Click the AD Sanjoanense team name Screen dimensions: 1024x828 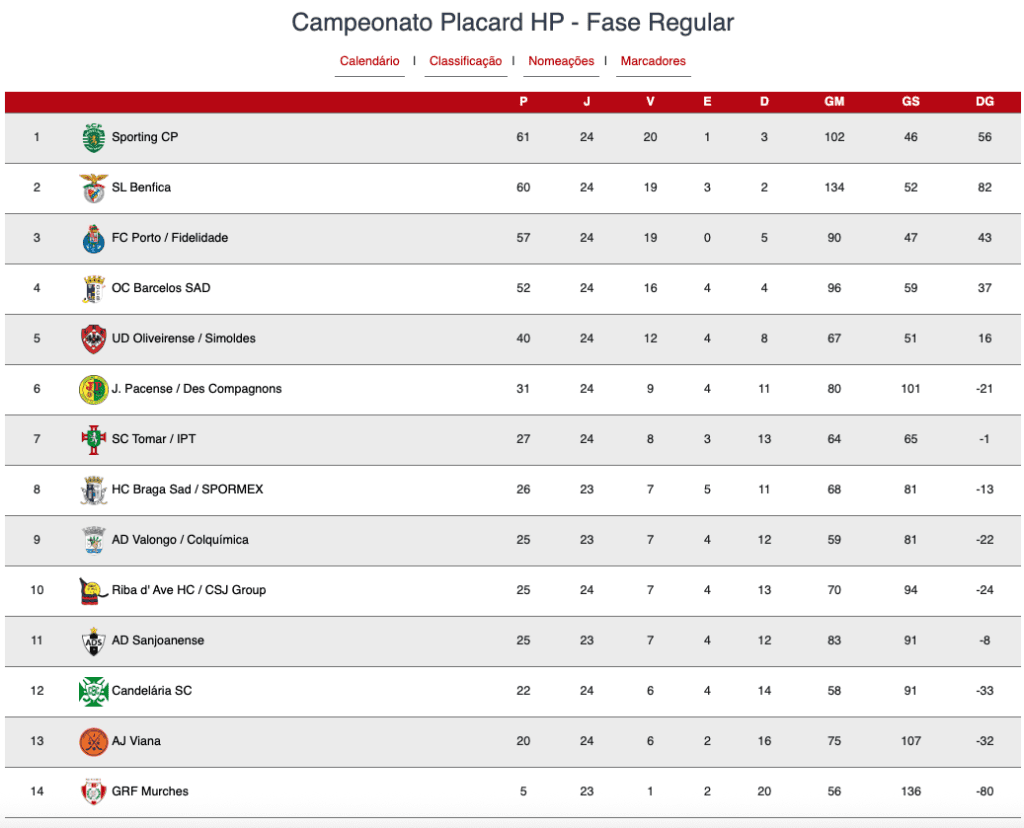pos(158,640)
